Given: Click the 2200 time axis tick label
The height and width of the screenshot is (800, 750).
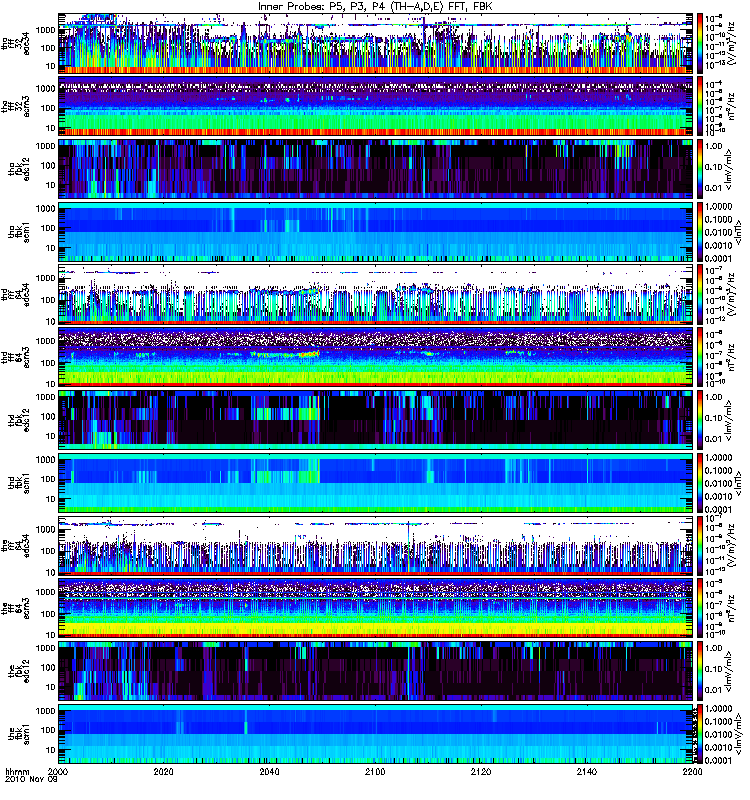Looking at the screenshot, I should point(692,771).
